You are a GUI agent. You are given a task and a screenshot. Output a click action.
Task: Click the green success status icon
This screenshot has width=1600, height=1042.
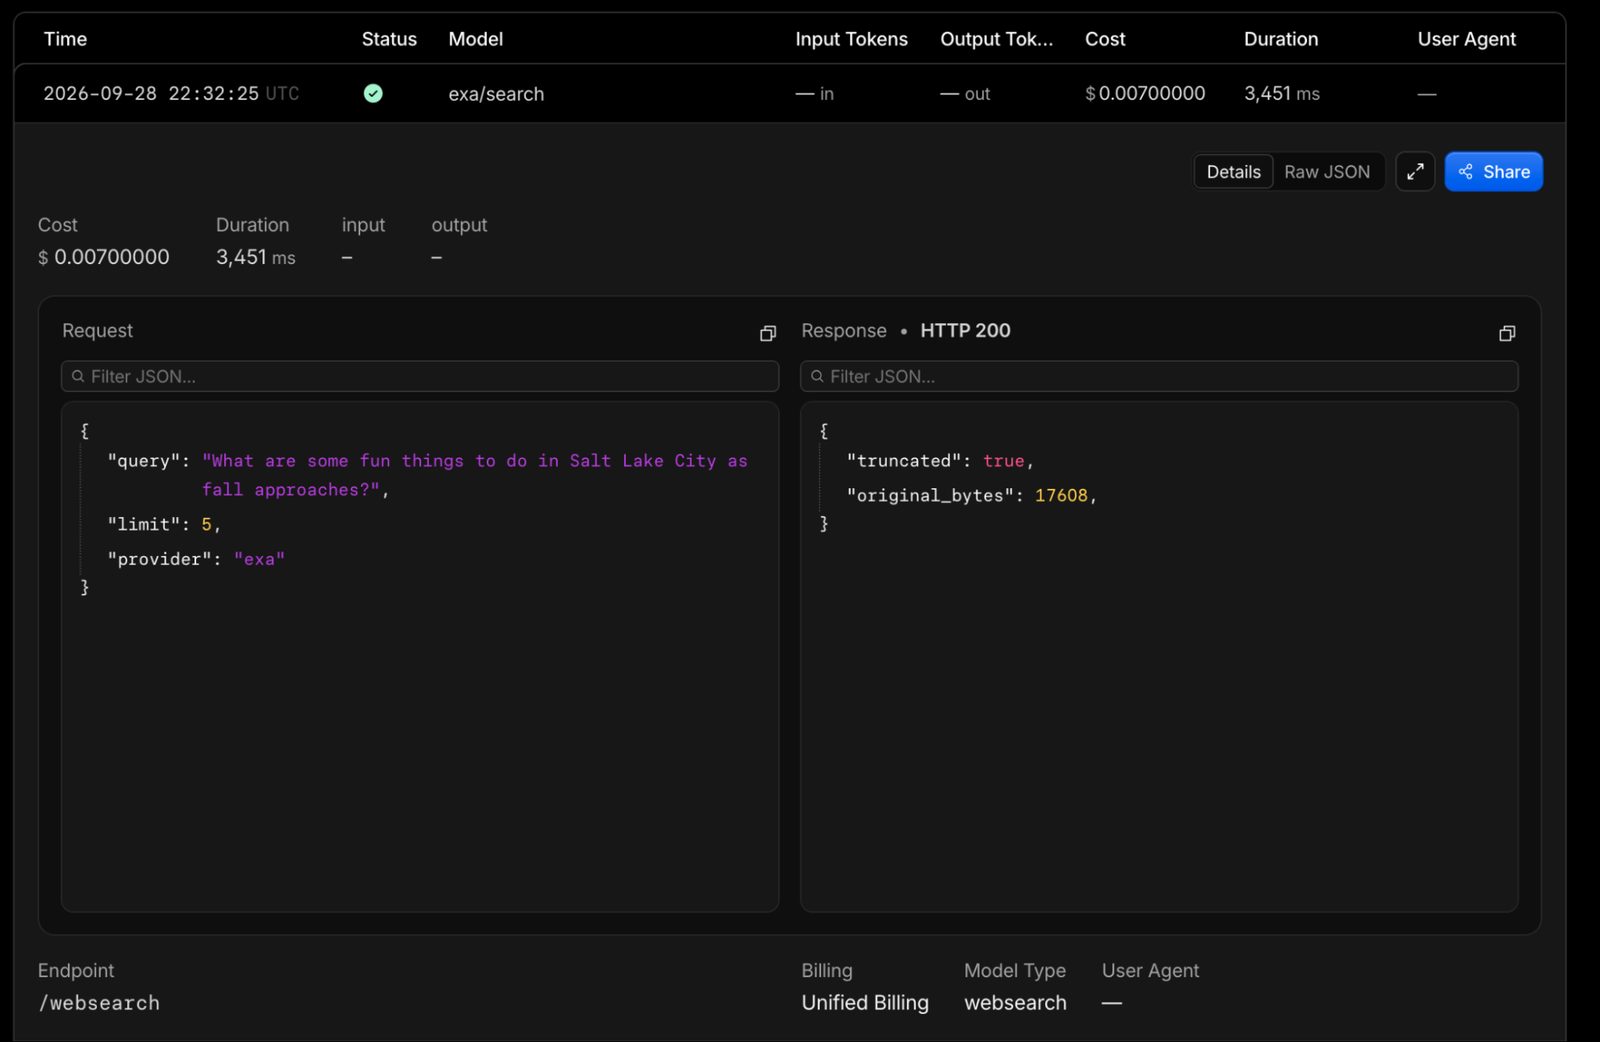pos(373,93)
